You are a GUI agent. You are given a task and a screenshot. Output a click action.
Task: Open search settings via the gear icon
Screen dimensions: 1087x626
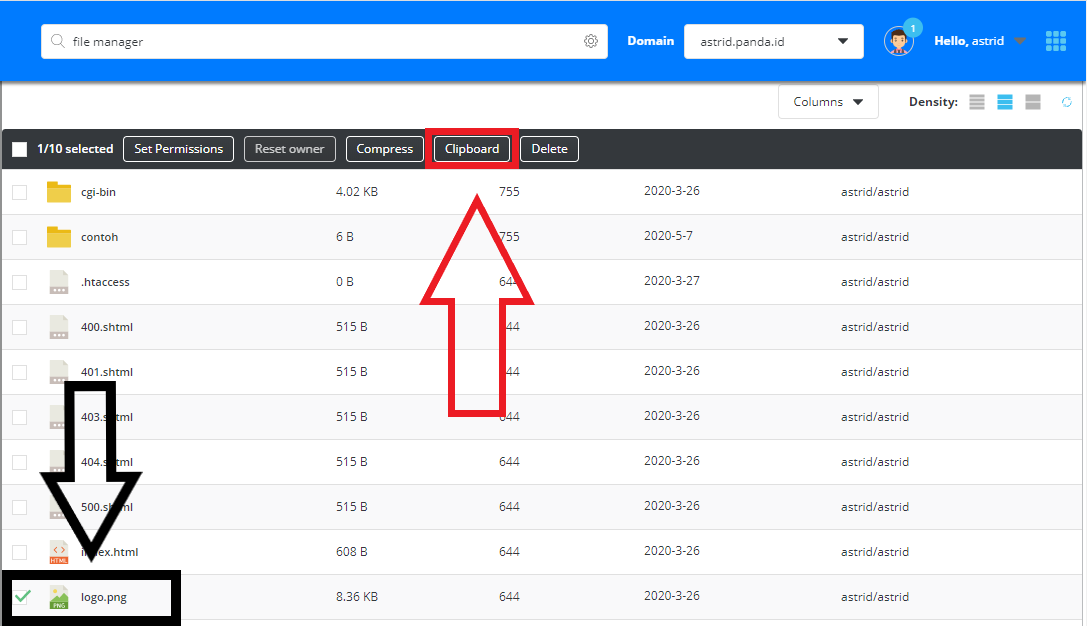tap(590, 41)
